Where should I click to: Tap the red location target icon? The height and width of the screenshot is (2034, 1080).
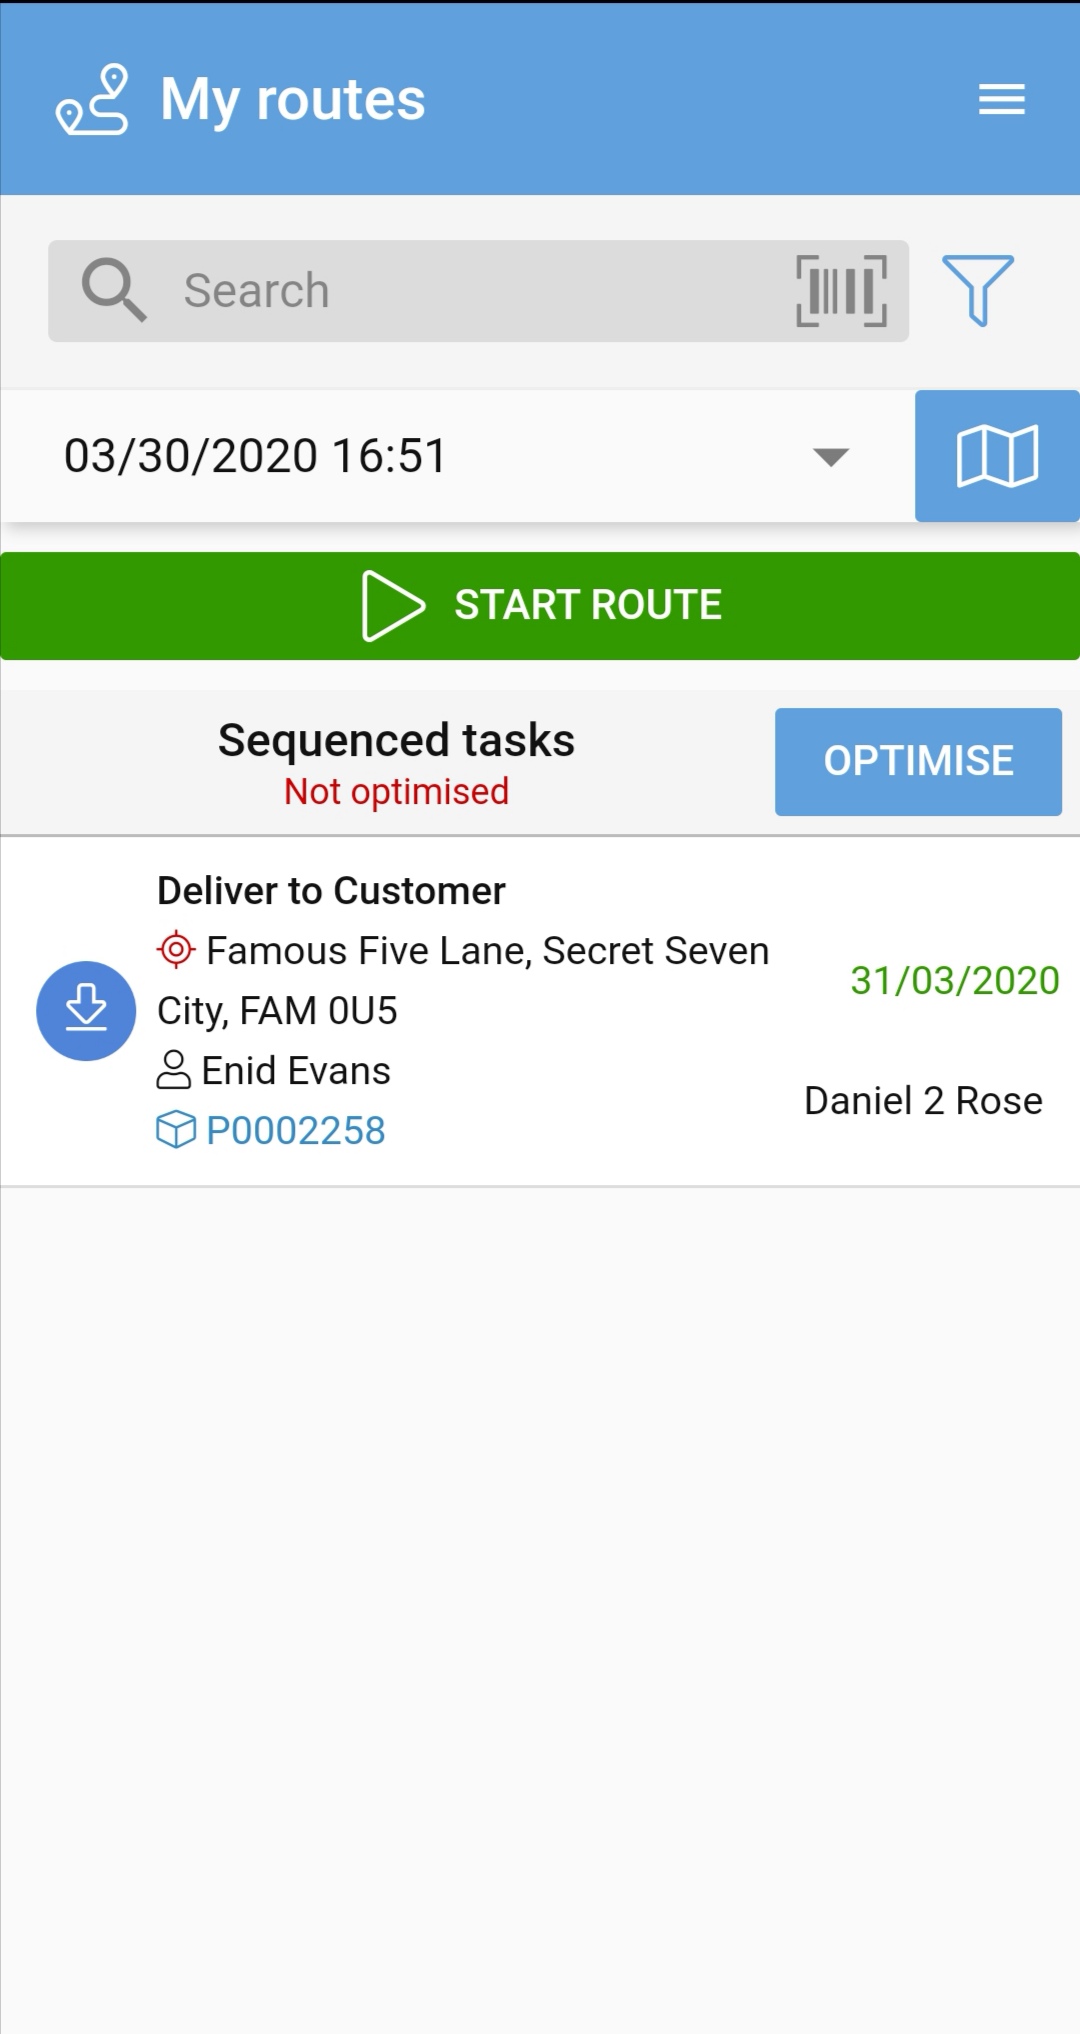coord(176,949)
